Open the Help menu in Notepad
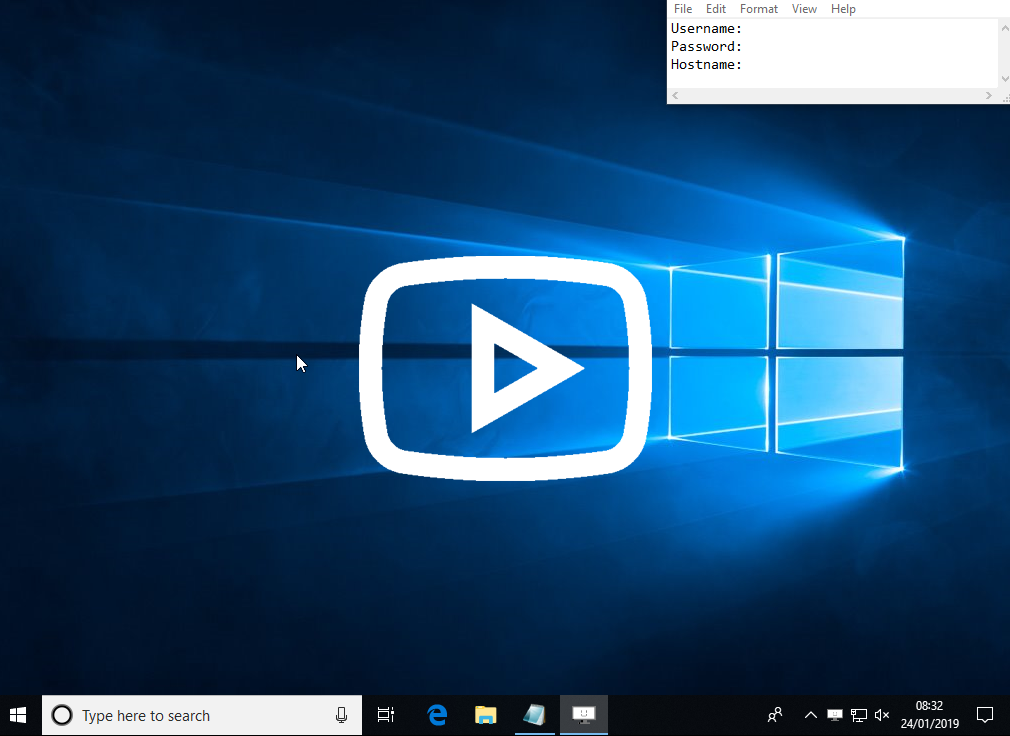Viewport: 1010px width, 736px height. coord(843,9)
